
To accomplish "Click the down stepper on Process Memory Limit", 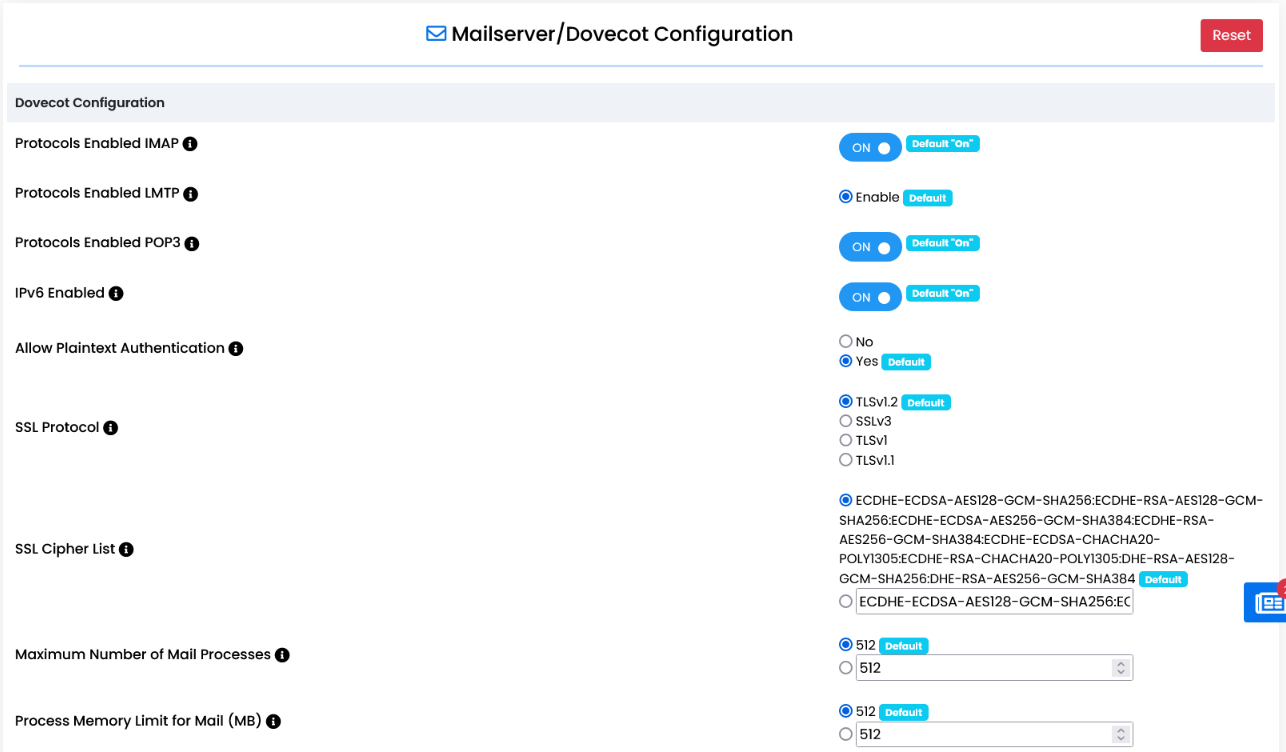I will pos(1123,739).
